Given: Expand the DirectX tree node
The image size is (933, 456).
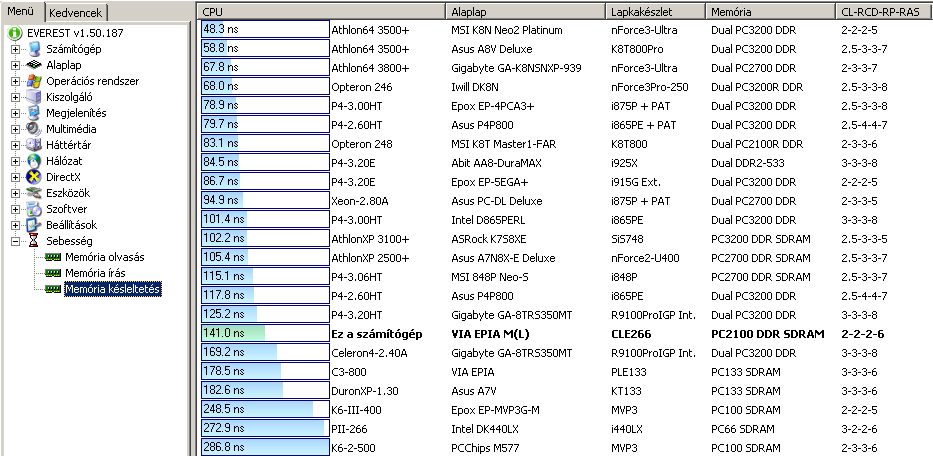Looking at the screenshot, I should (x=15, y=177).
